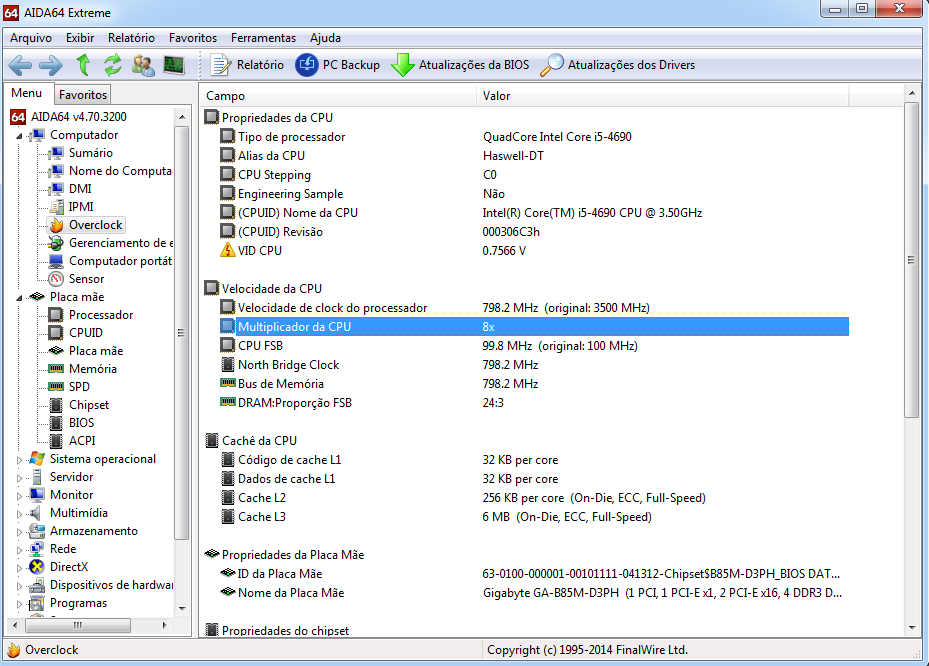Screen dimensions: 929x666
Task: Click the tree panel vertical scrollbar thumb
Action: click(x=182, y=333)
